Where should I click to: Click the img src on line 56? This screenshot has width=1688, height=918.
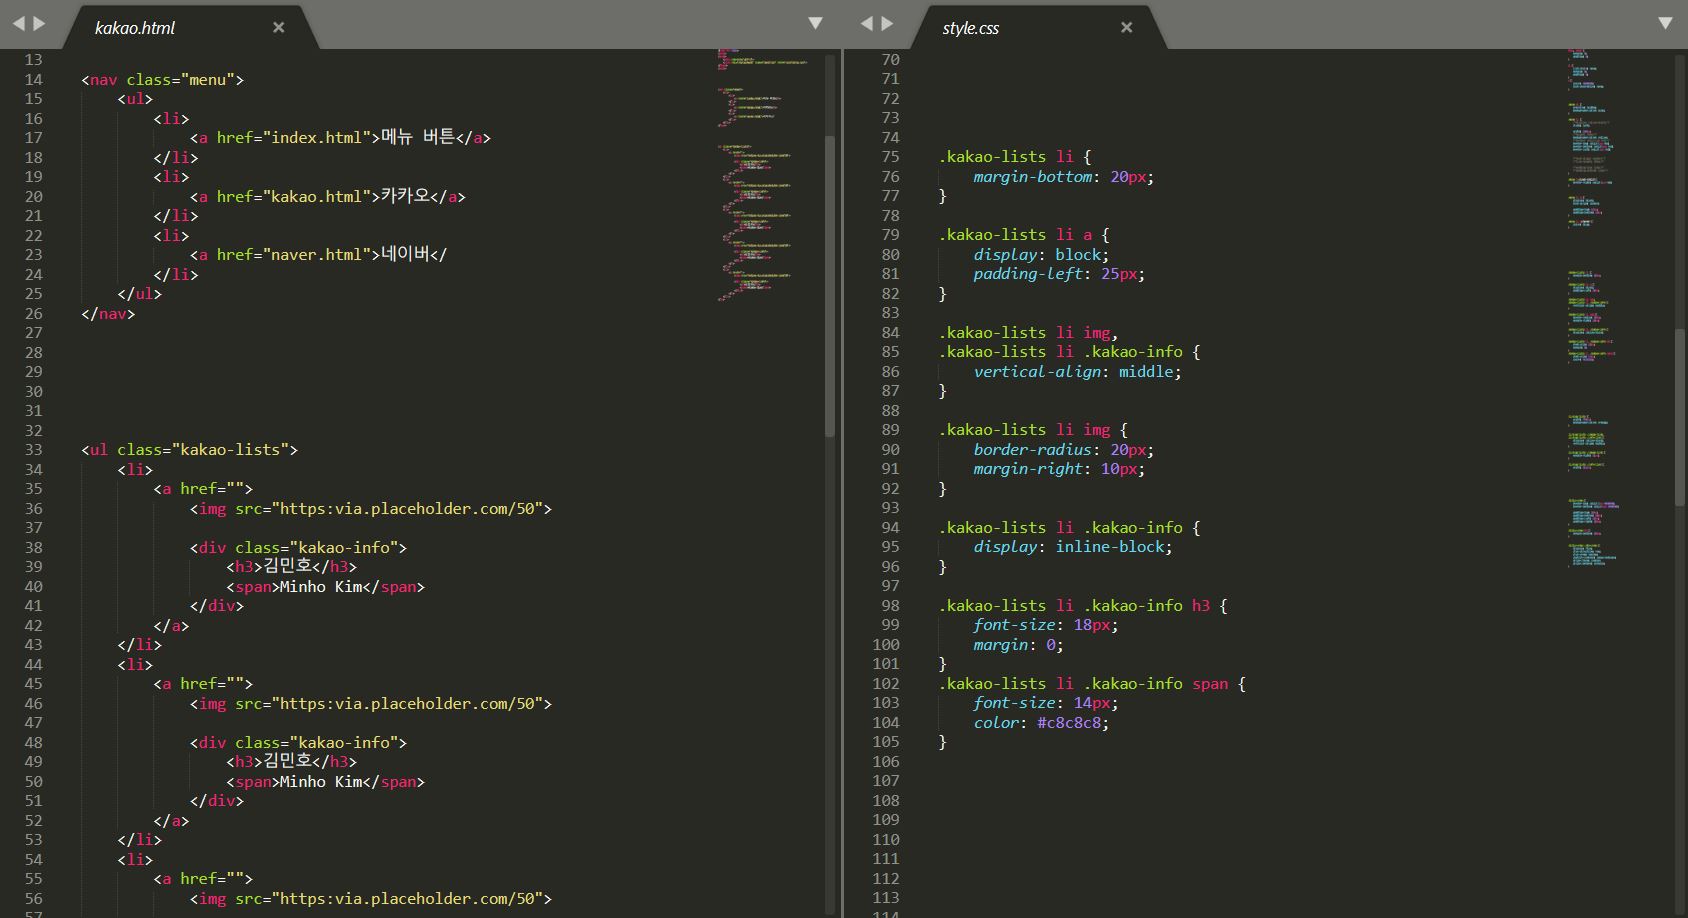pos(371,899)
